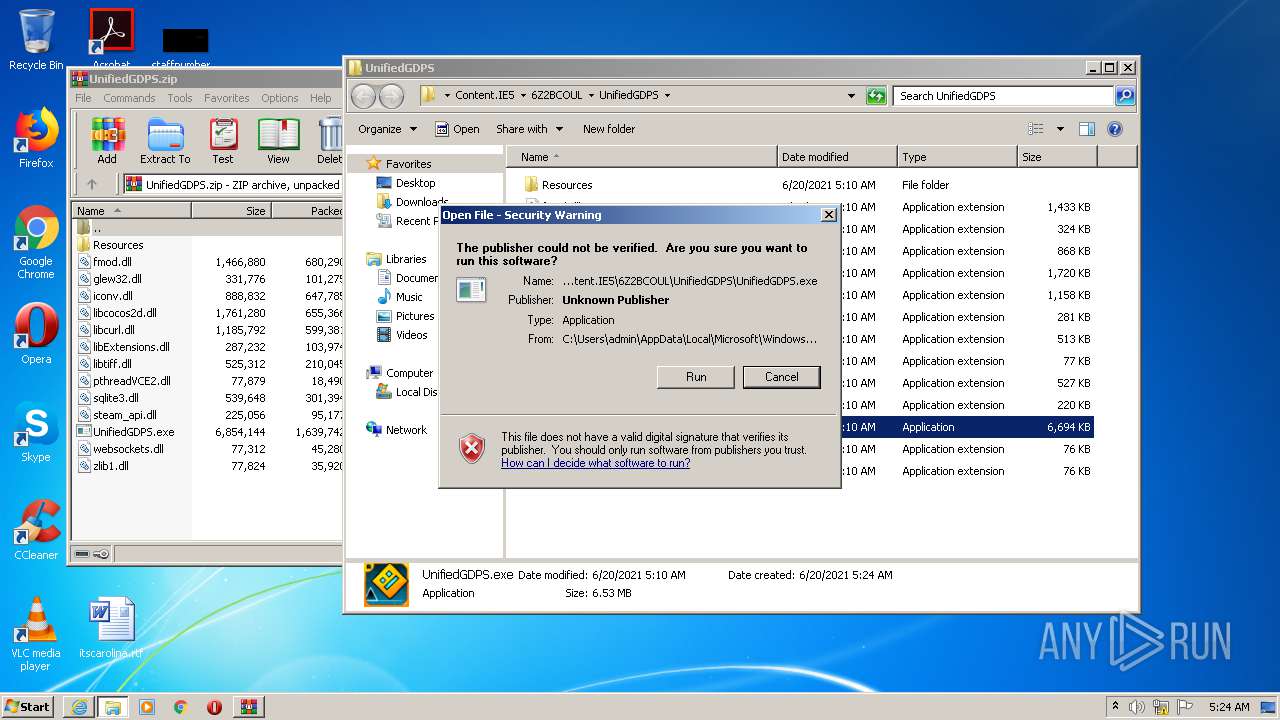Show hidden system tray icons
This screenshot has width=1280, height=720.
pyautogui.click(x=1115, y=707)
